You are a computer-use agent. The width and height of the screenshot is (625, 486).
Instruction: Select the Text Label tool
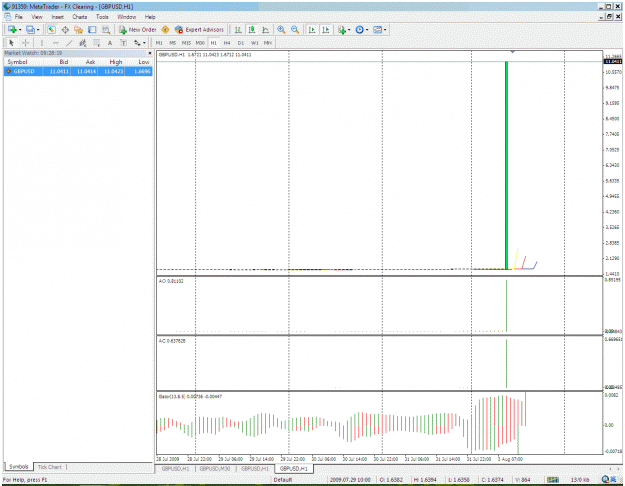coord(124,43)
